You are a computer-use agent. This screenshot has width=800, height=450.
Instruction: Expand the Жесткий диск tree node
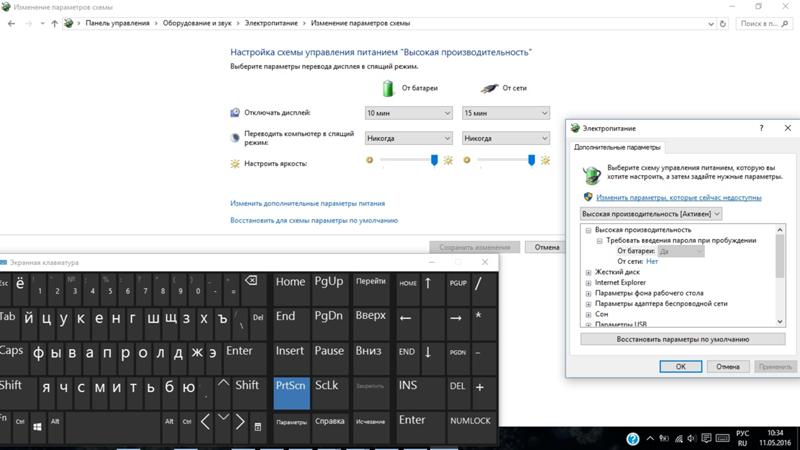[x=588, y=272]
